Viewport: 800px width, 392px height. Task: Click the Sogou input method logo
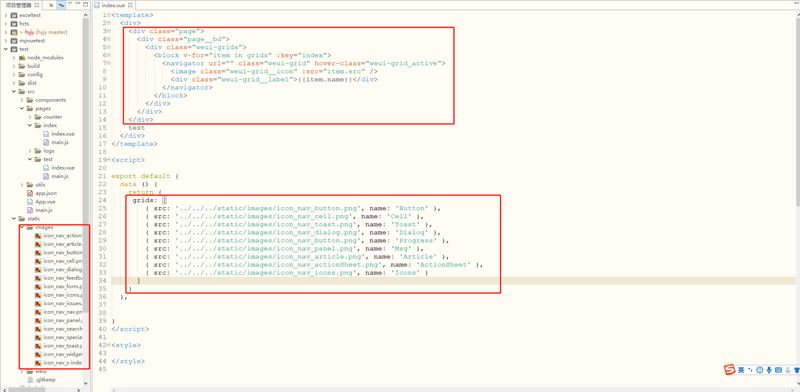pyautogui.click(x=730, y=369)
